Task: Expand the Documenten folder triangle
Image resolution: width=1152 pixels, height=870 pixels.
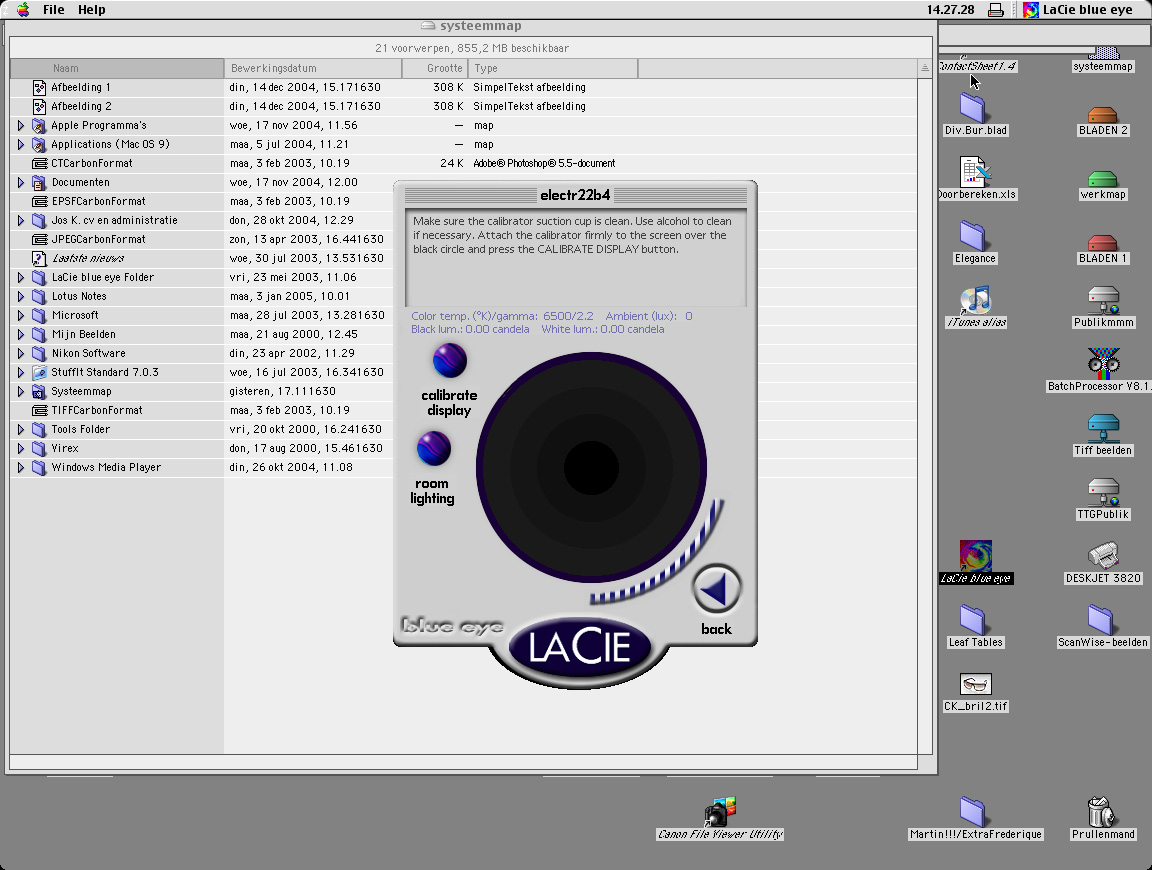Action: pos(21,182)
